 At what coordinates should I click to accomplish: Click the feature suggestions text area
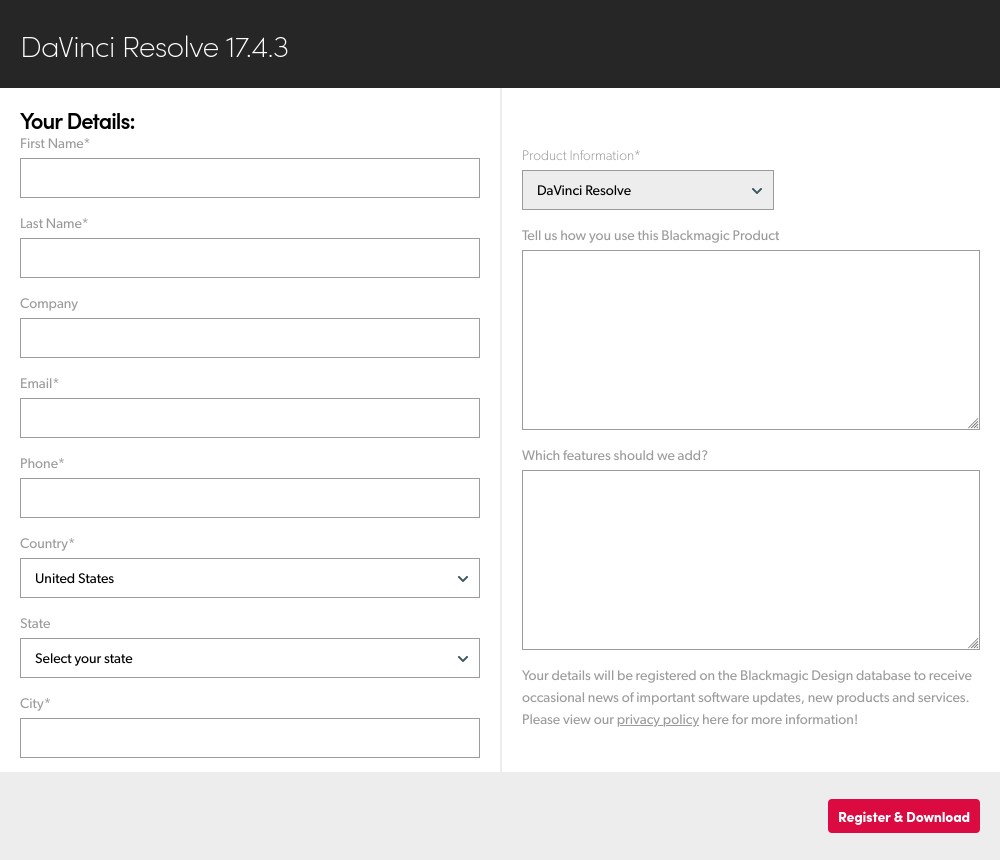coord(751,559)
